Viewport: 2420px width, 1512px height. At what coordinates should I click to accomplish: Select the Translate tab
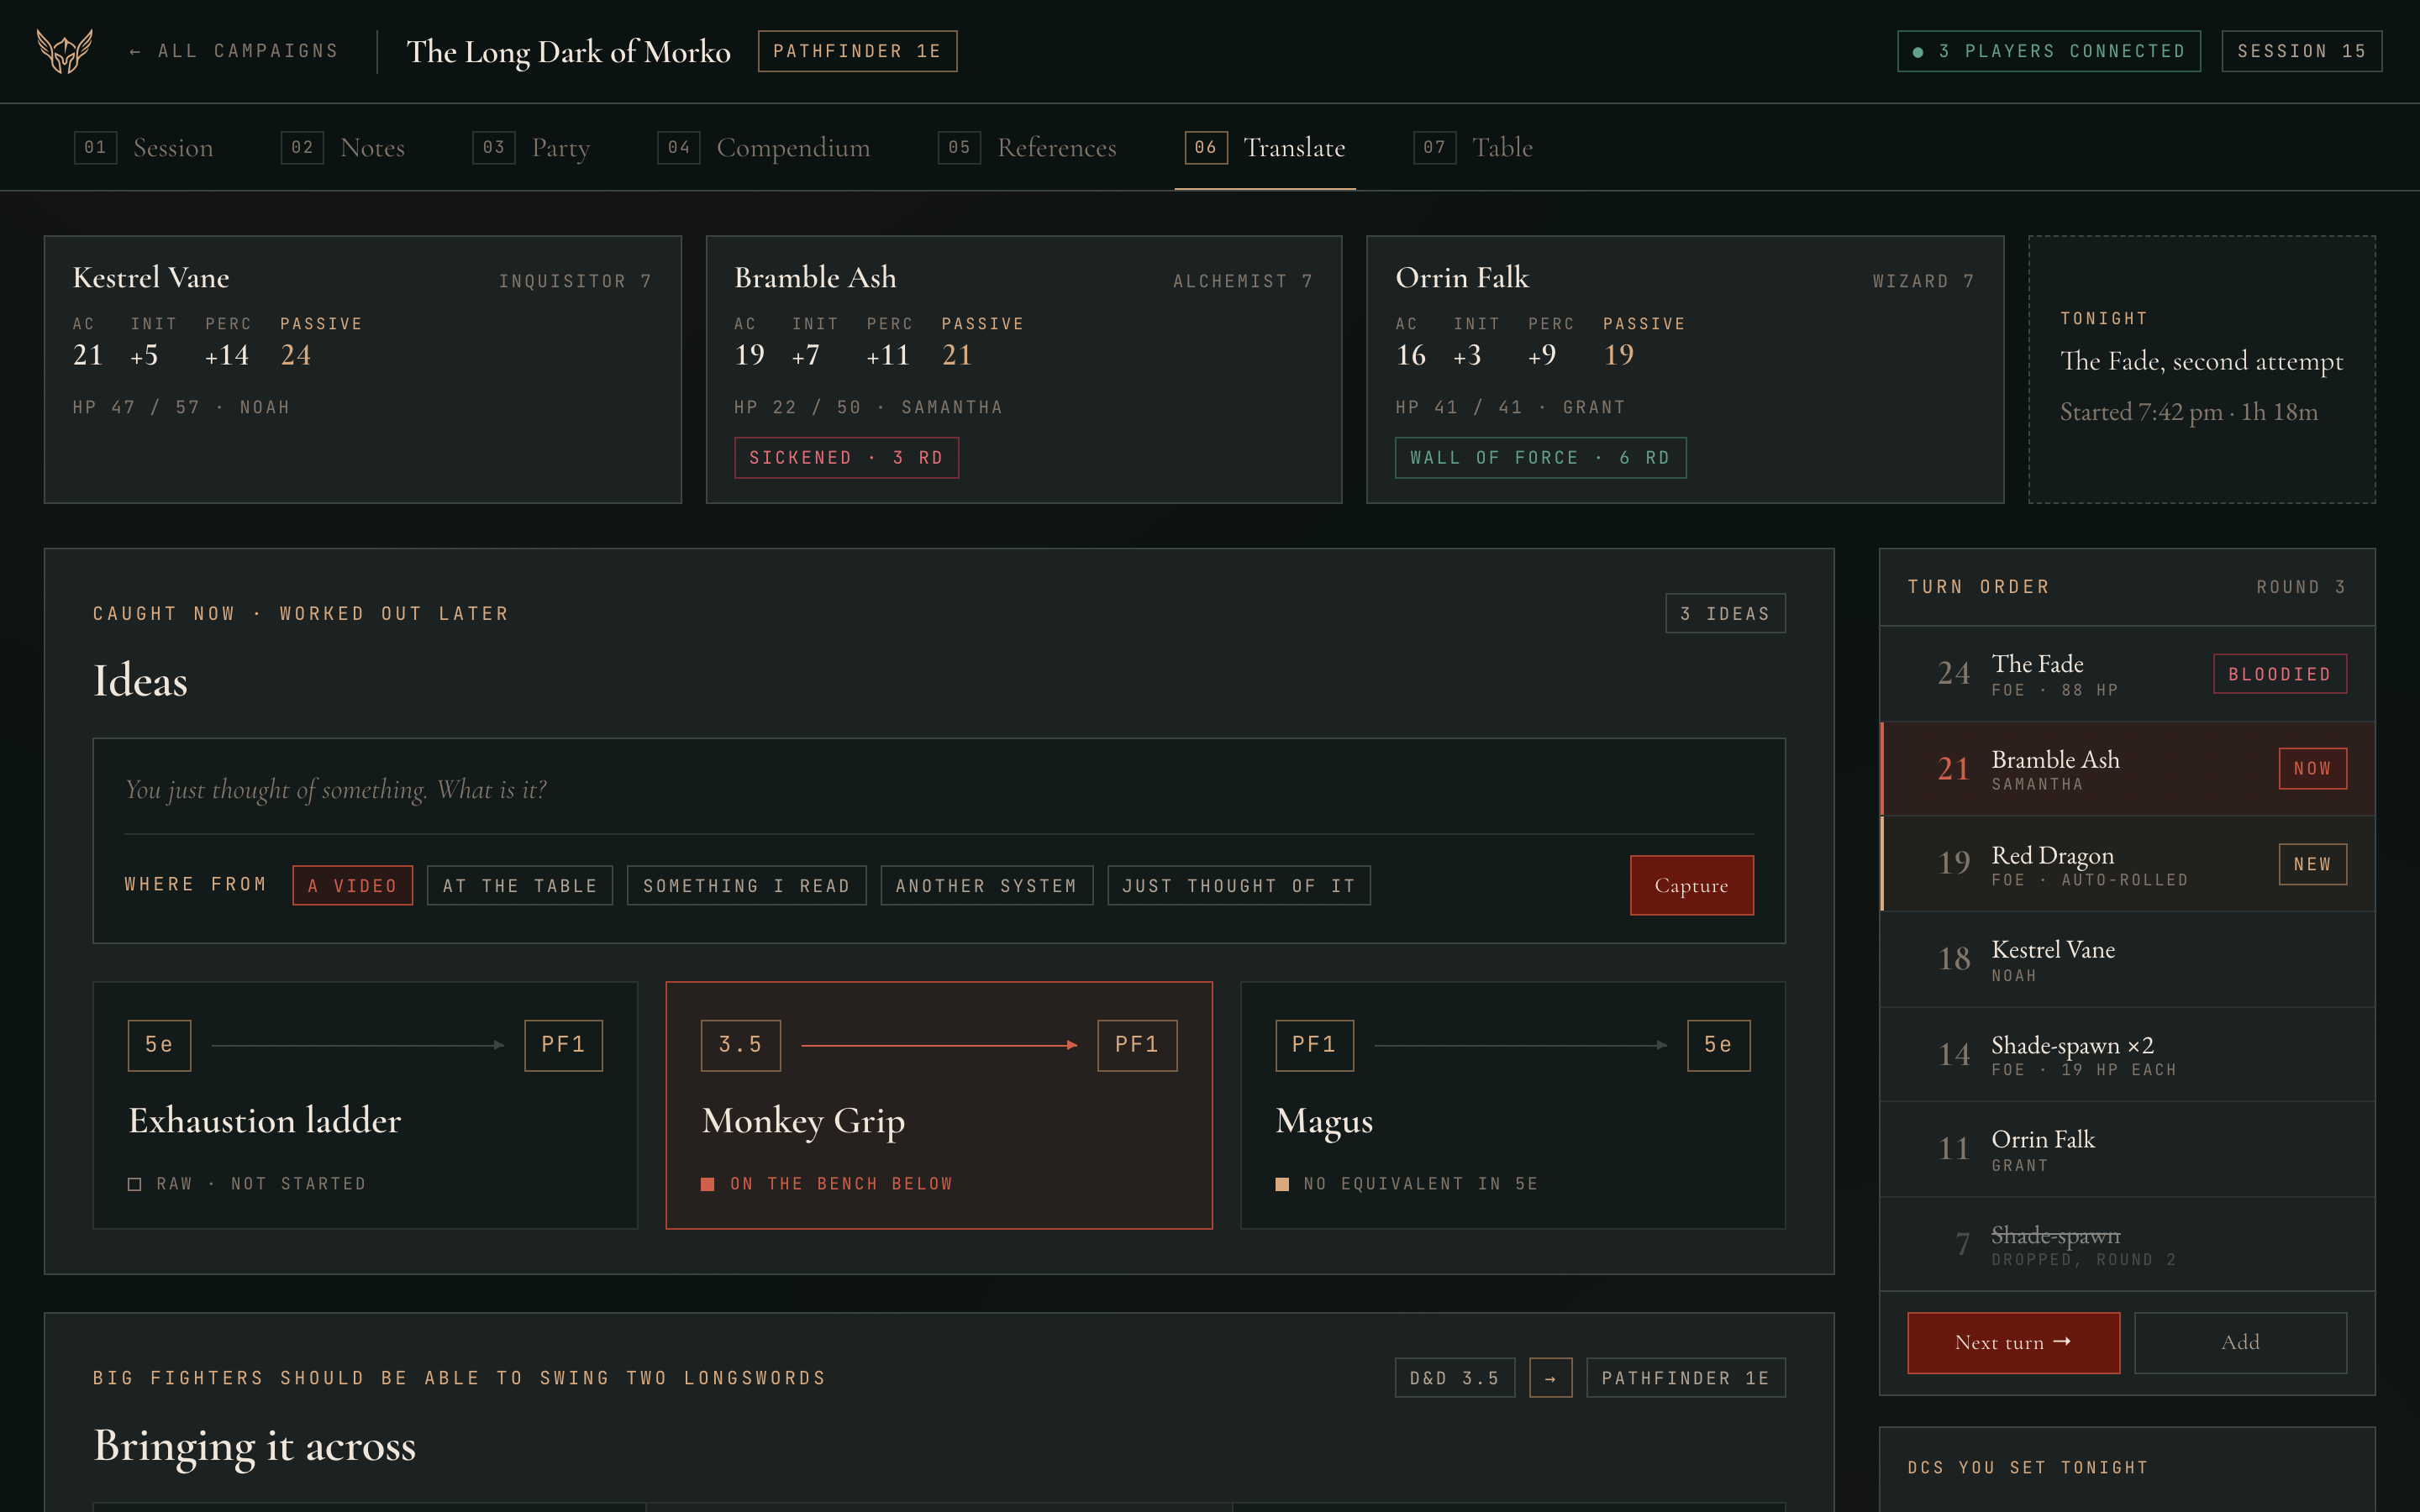(1265, 148)
